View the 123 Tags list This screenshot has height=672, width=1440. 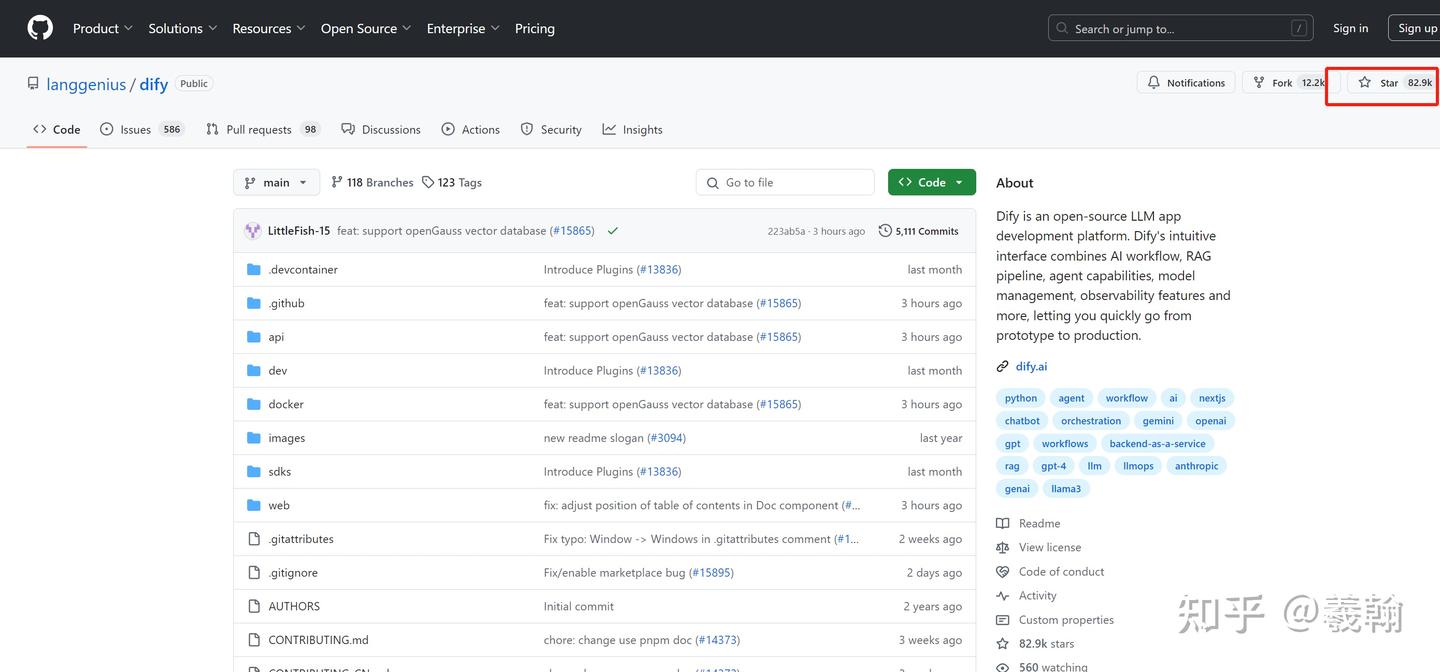pos(452,183)
